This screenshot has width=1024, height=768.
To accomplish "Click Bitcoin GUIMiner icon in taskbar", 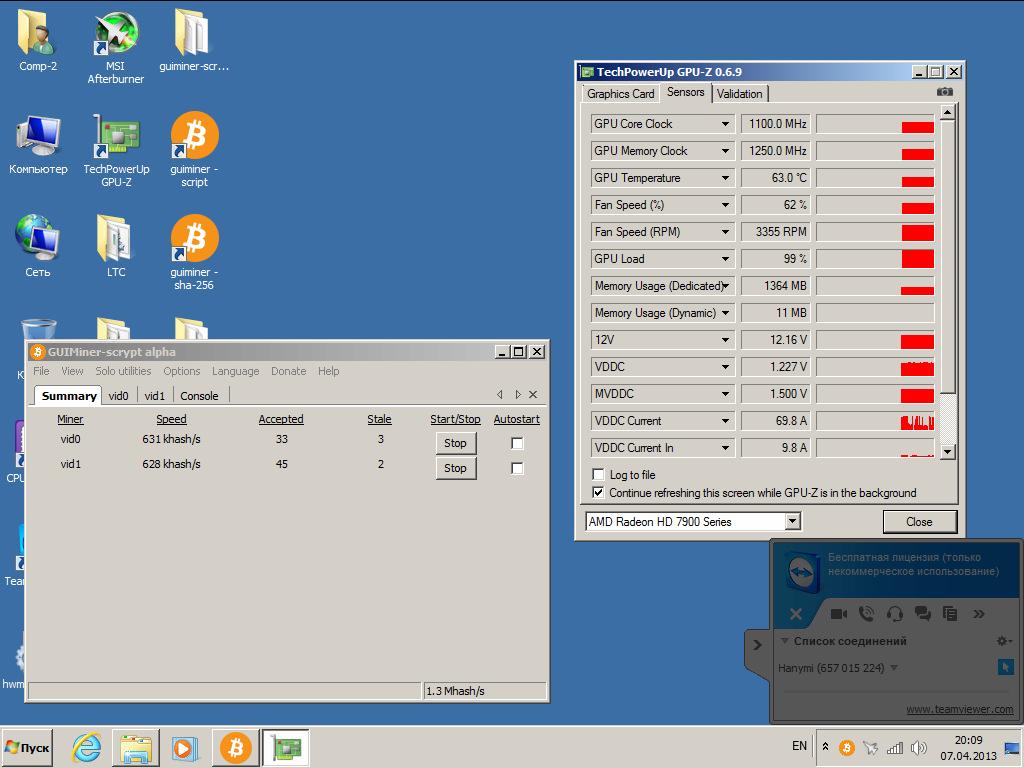I will click(236, 747).
